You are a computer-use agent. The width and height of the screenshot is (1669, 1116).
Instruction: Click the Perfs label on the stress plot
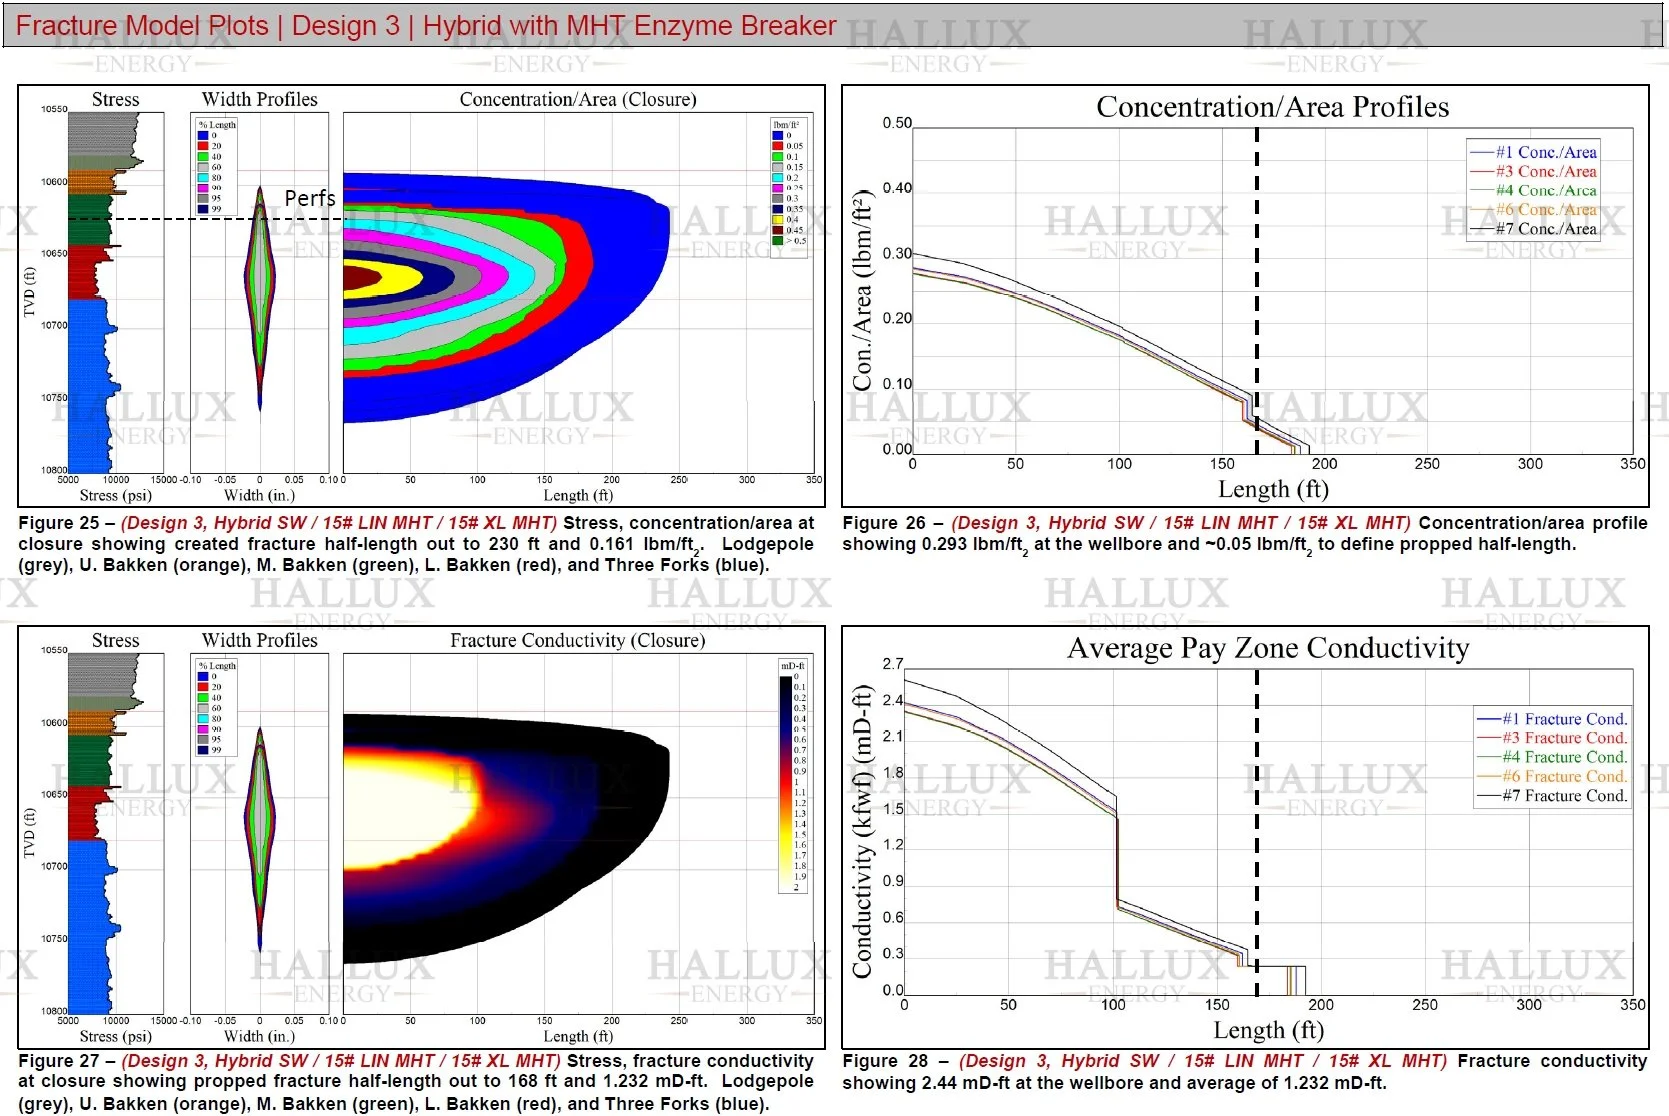click(310, 198)
